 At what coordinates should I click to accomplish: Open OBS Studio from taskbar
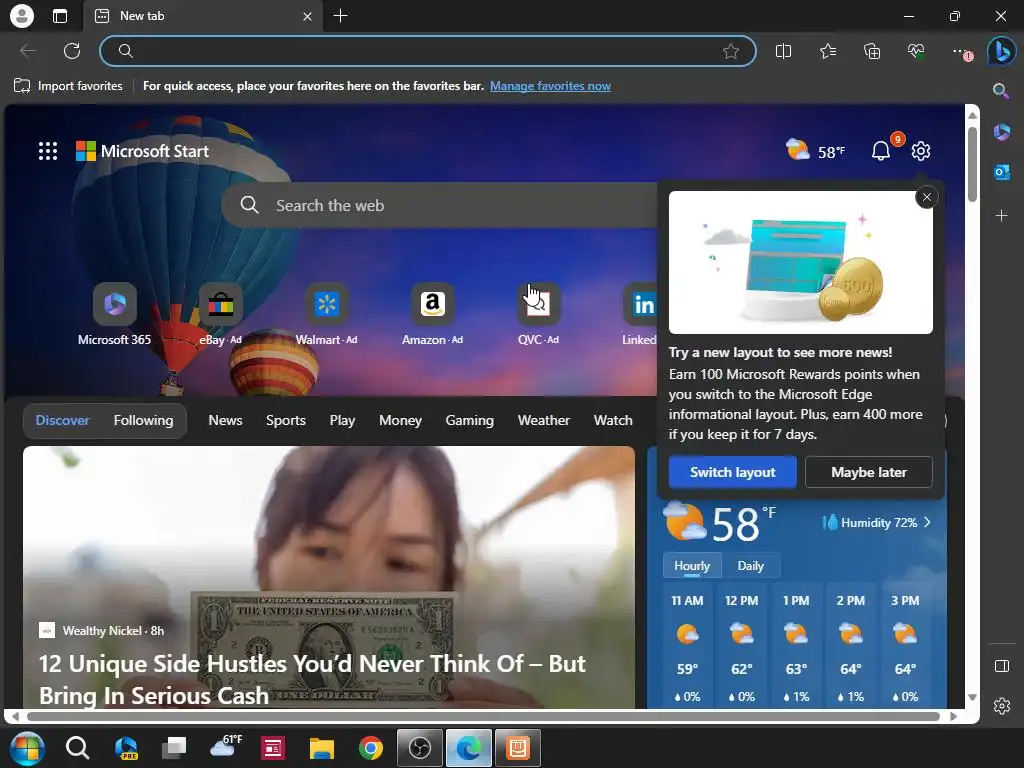(x=419, y=748)
